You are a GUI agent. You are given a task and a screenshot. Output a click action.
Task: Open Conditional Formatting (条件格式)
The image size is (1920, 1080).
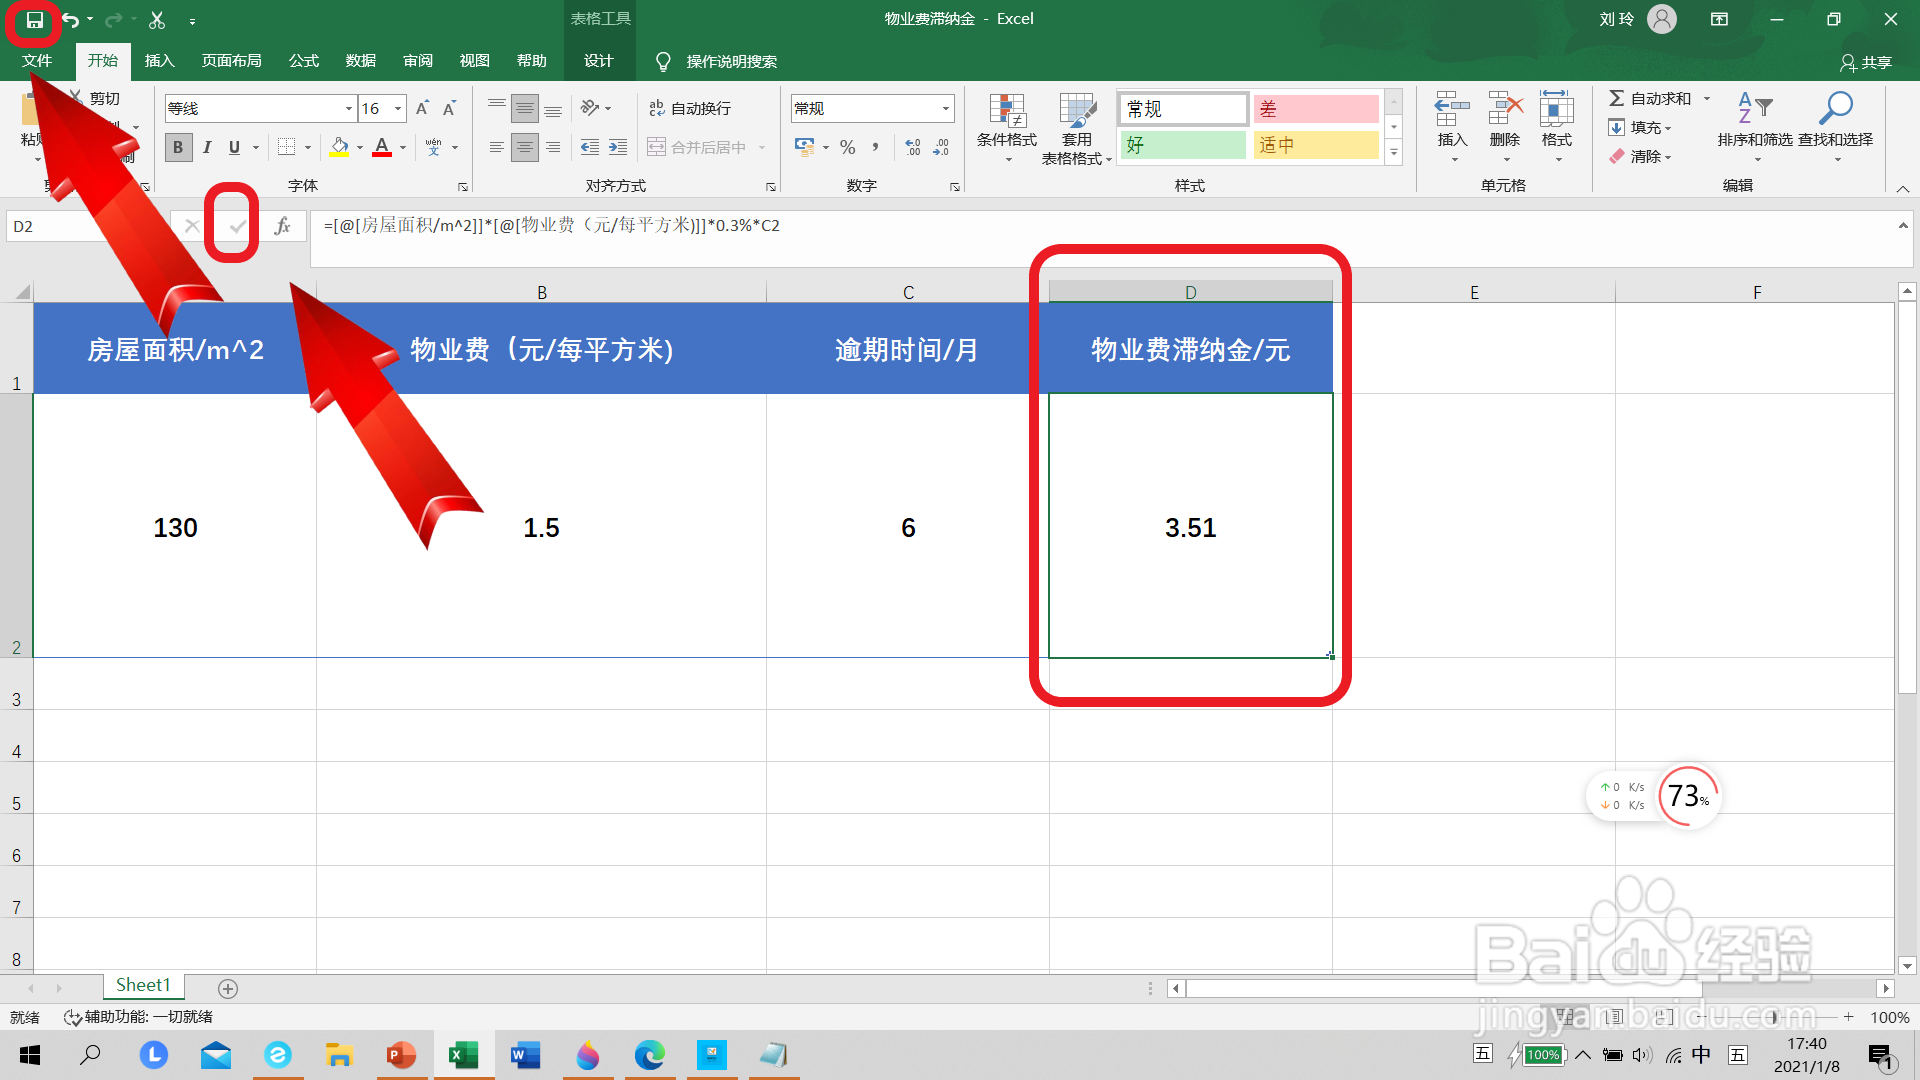(x=1007, y=128)
